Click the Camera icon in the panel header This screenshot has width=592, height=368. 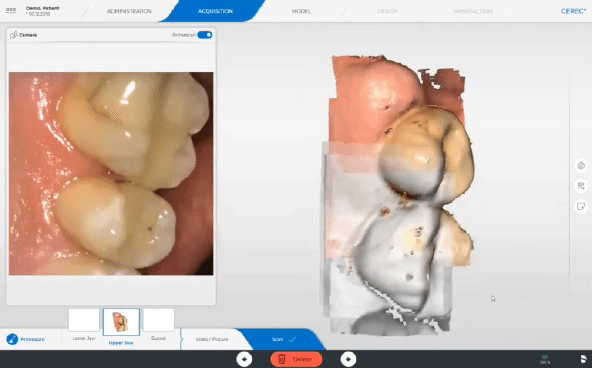[14, 35]
